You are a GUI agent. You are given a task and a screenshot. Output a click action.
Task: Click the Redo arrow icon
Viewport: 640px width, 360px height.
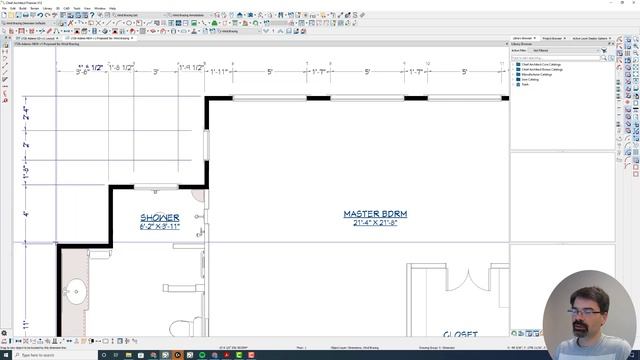[47, 15]
